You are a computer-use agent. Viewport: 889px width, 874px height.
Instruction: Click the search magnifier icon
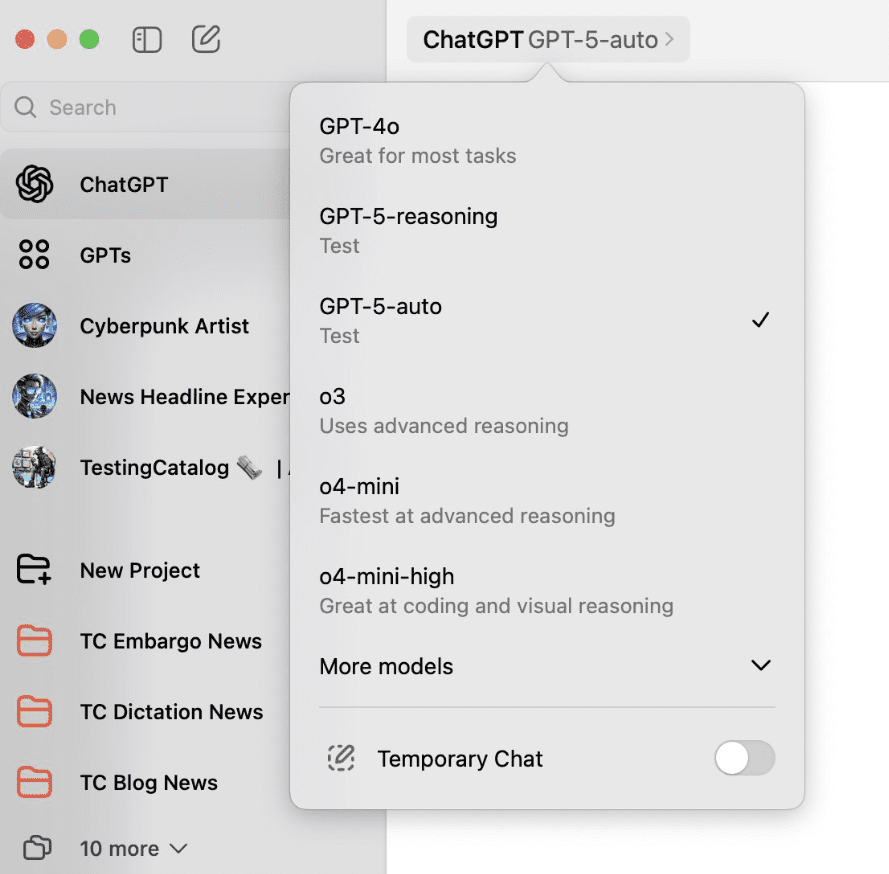point(25,107)
